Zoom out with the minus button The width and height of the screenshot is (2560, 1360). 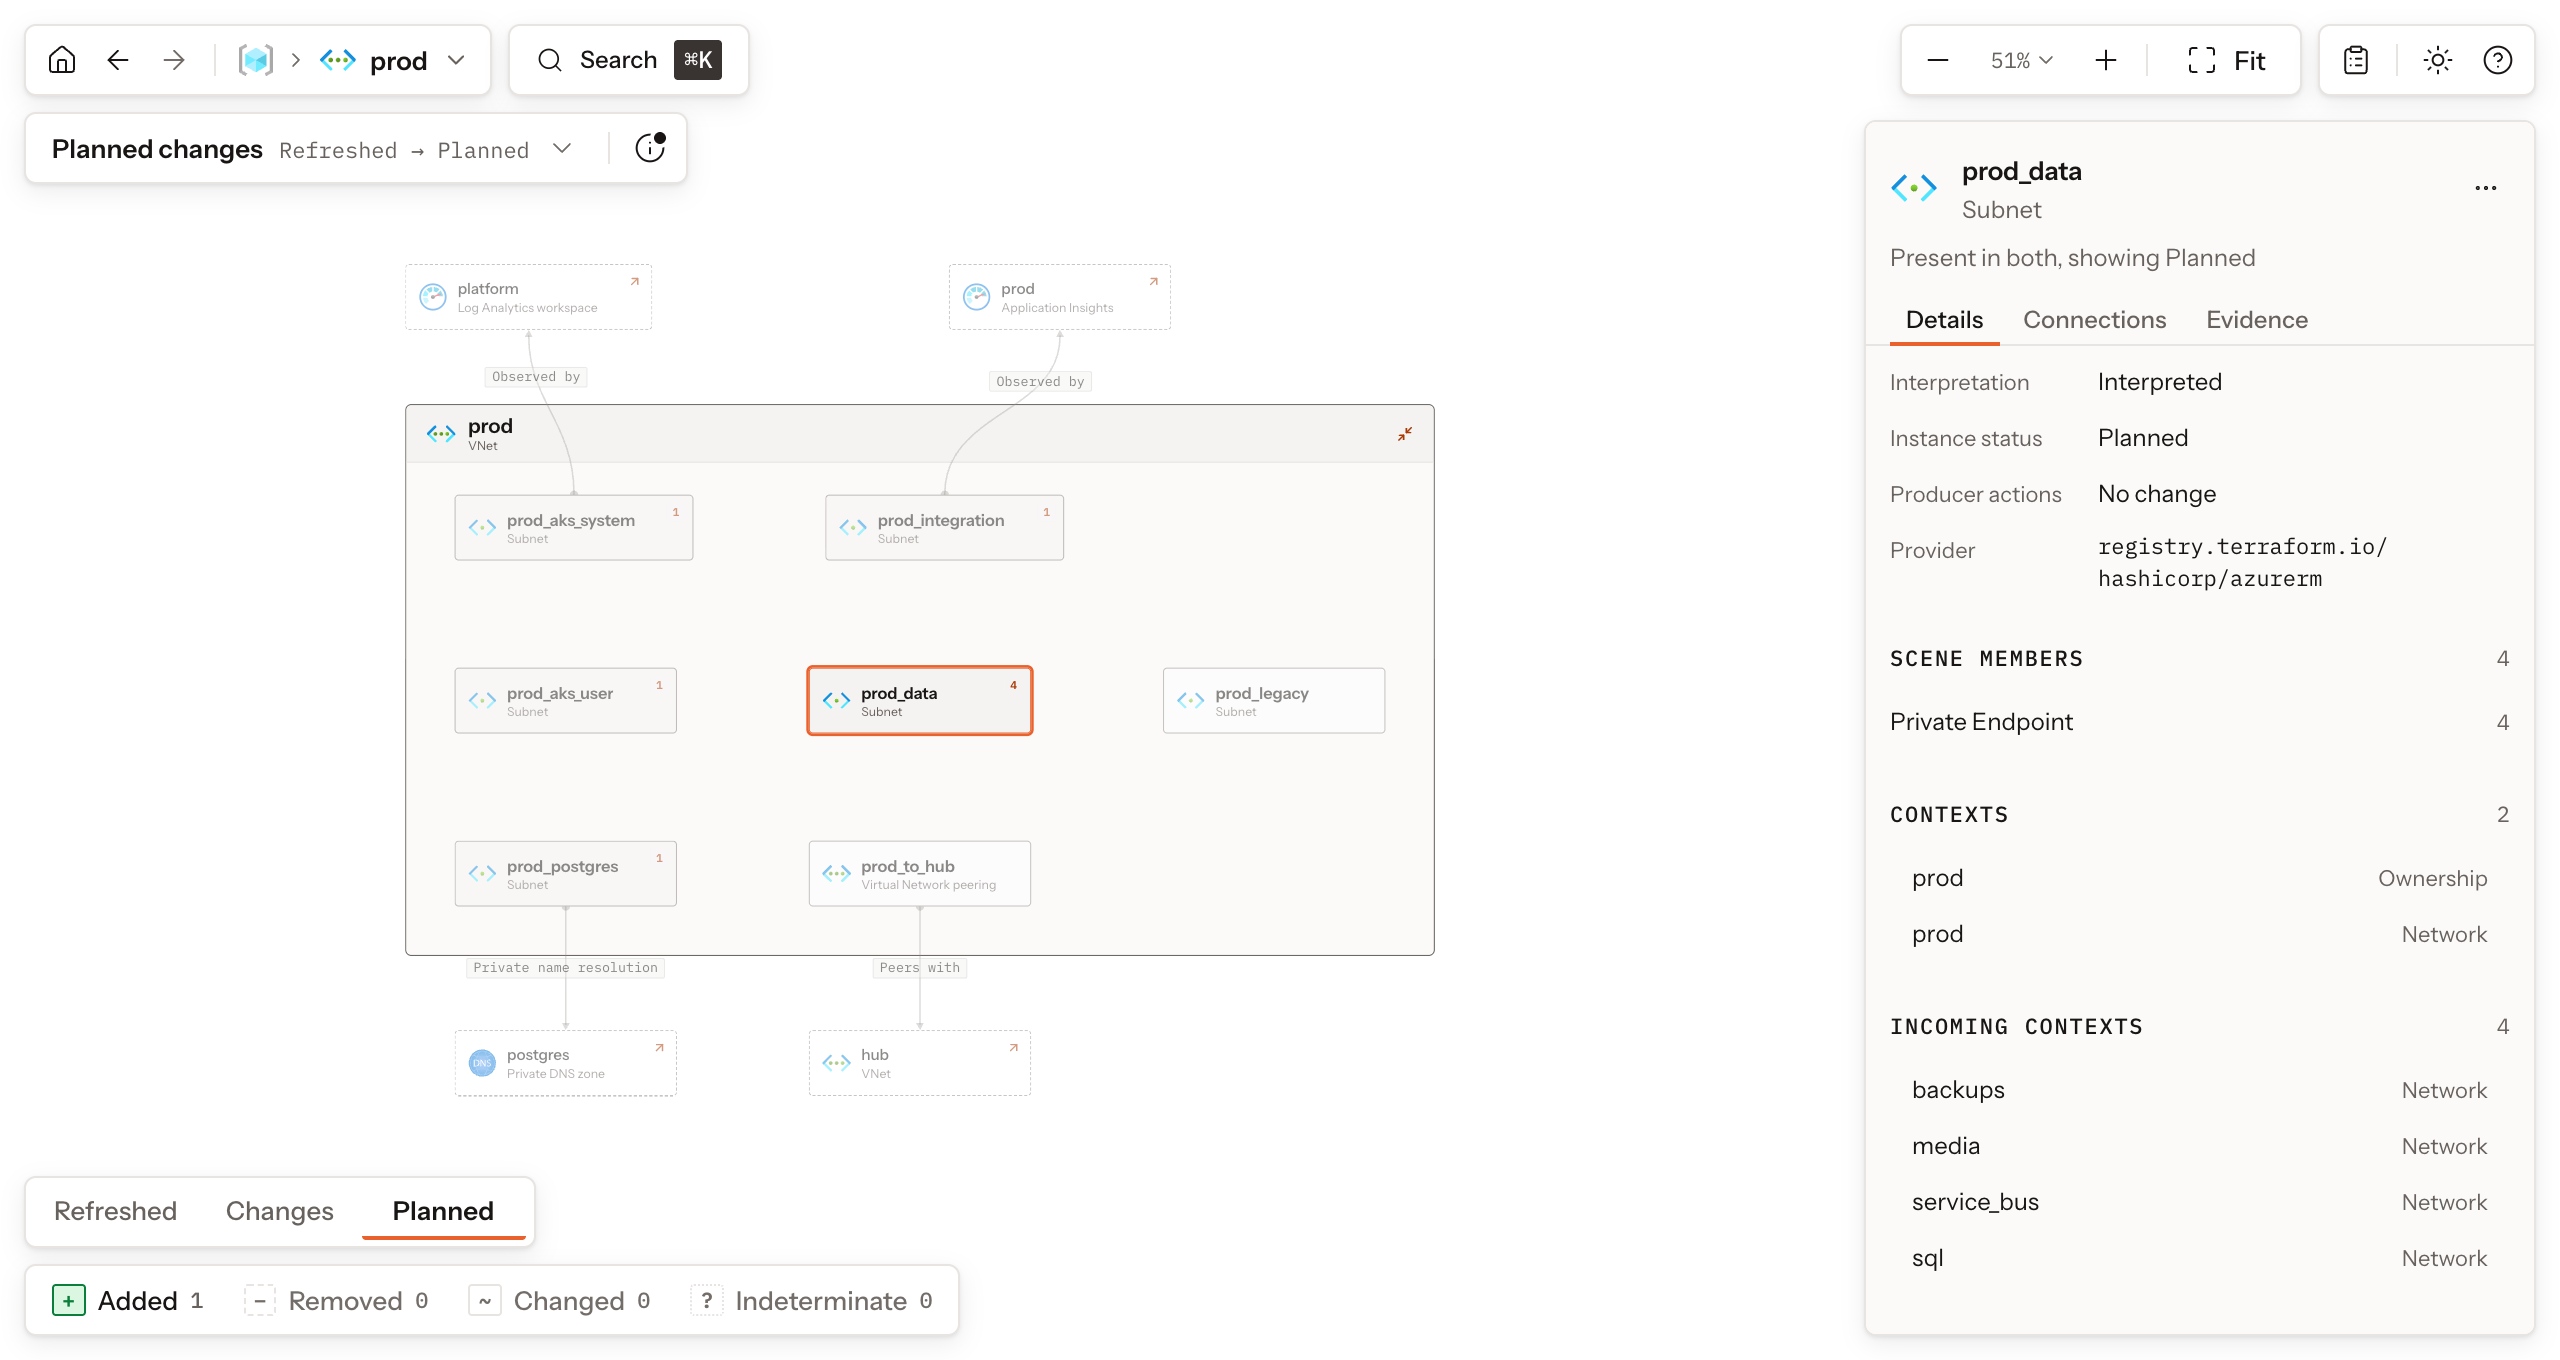tap(1938, 60)
